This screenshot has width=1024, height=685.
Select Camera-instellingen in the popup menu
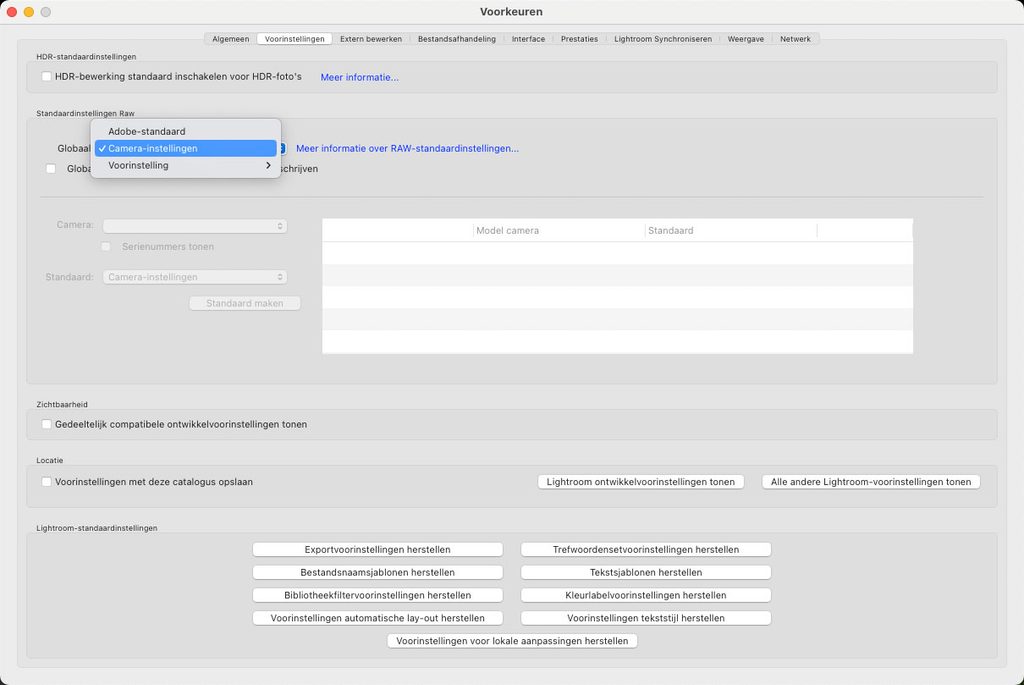[185, 148]
